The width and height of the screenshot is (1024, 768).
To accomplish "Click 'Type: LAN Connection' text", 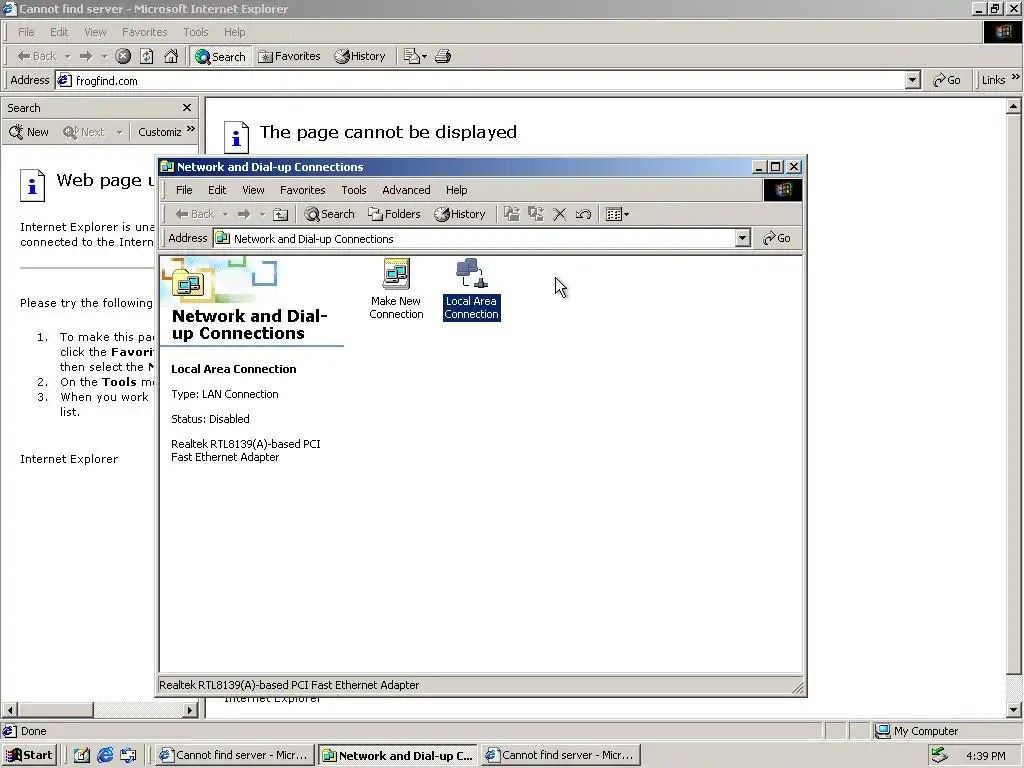I will [225, 394].
